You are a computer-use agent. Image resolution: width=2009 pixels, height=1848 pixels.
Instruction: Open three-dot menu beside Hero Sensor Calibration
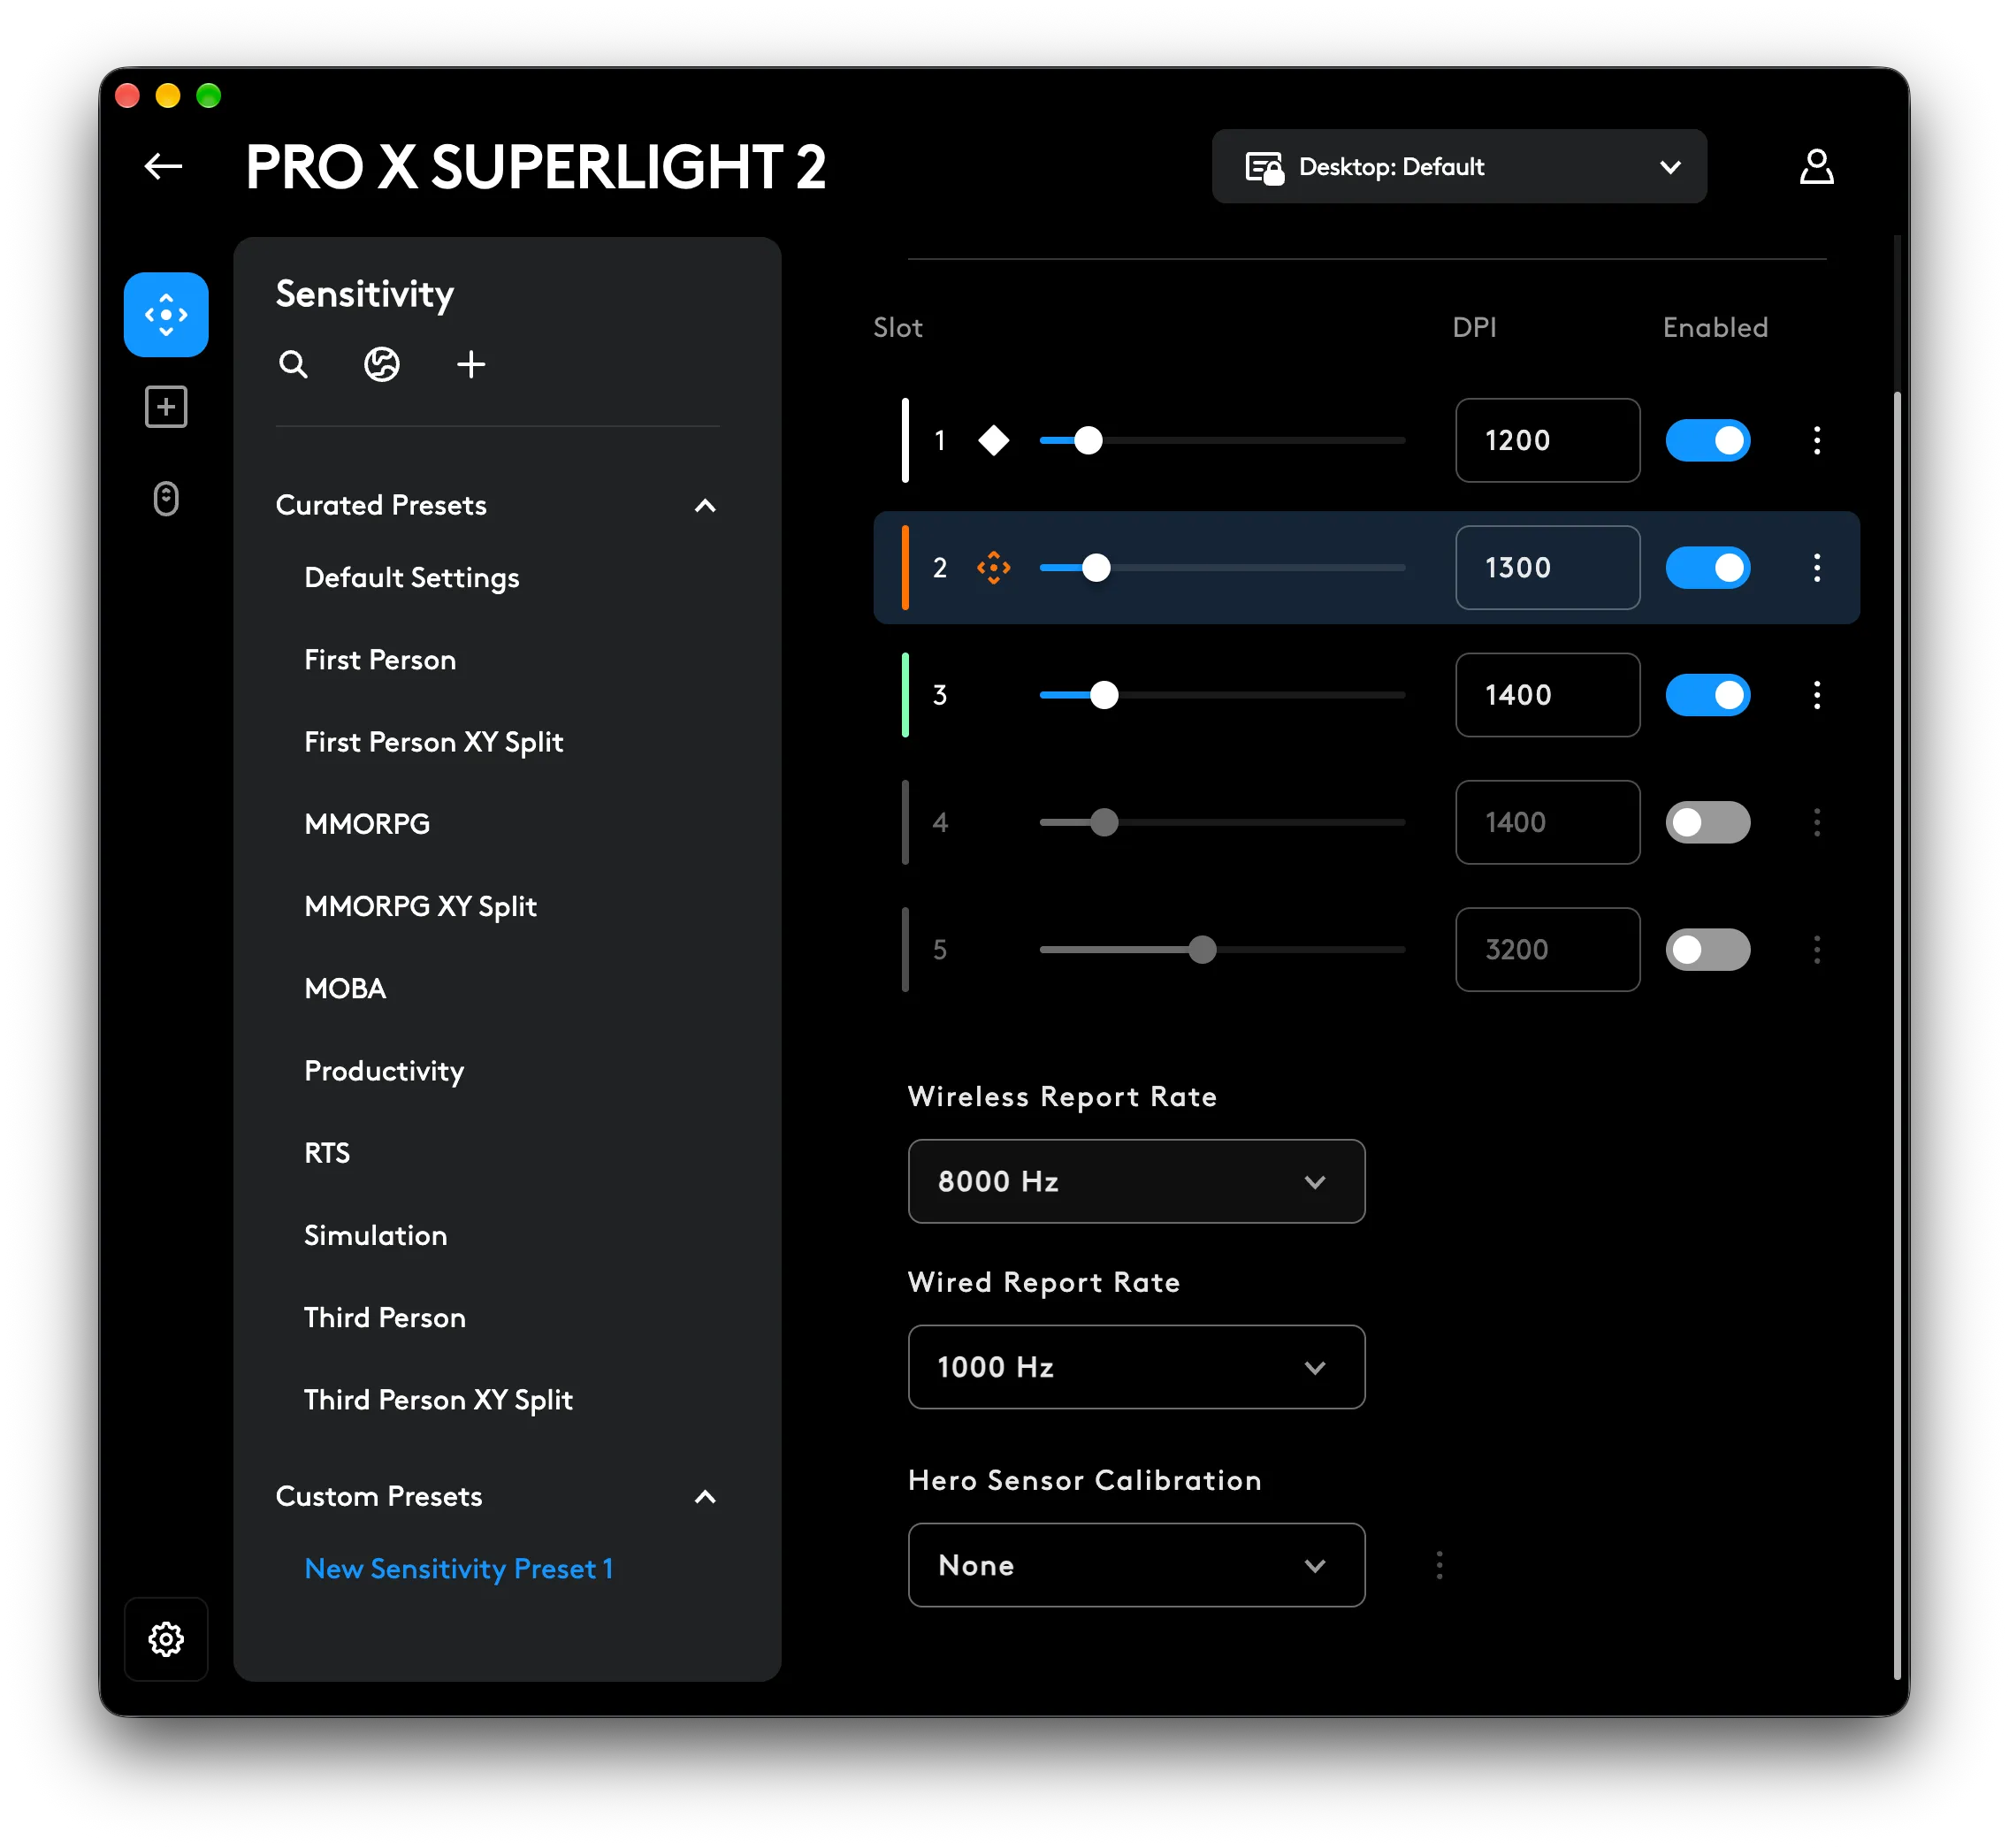click(1439, 1564)
